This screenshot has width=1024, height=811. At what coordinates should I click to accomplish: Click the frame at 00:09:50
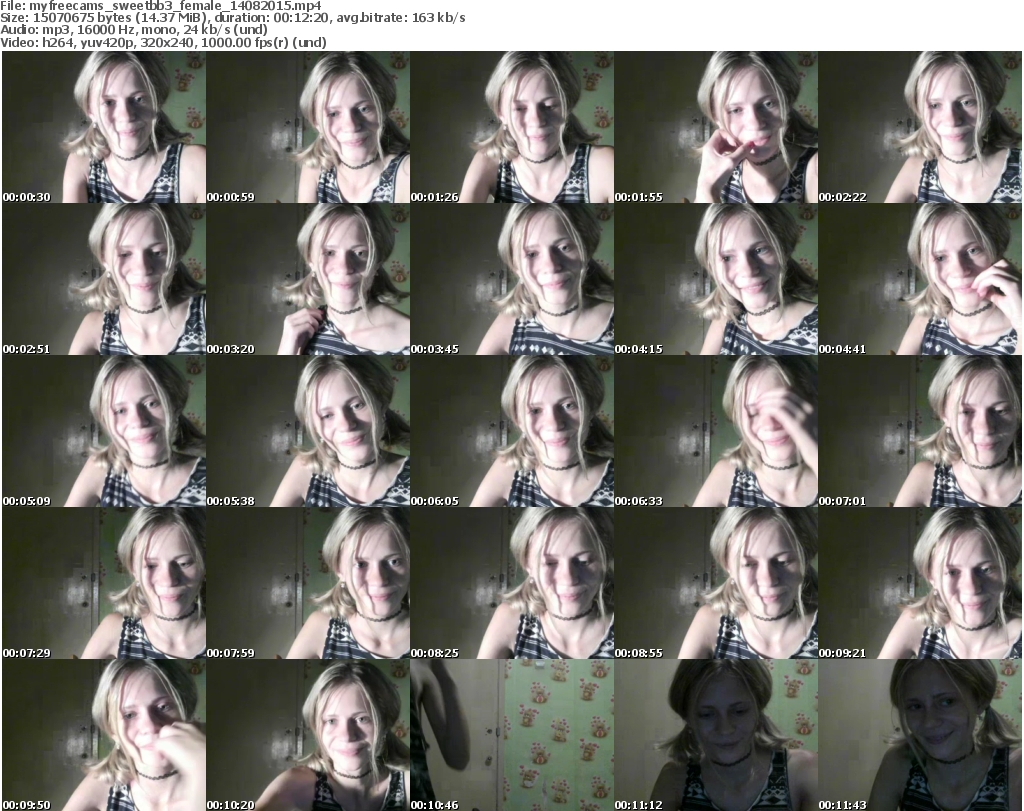[x=104, y=735]
